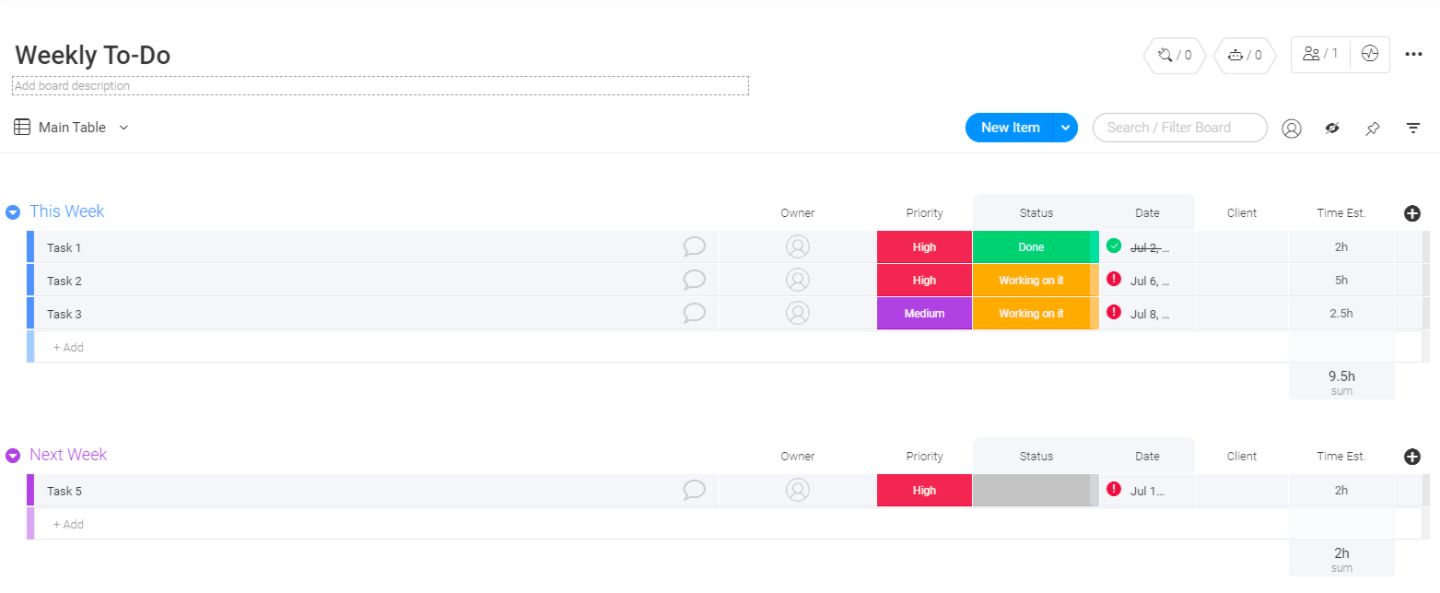Click the New Item button
Screen dimensions: 1440x593
click(x=1010, y=127)
